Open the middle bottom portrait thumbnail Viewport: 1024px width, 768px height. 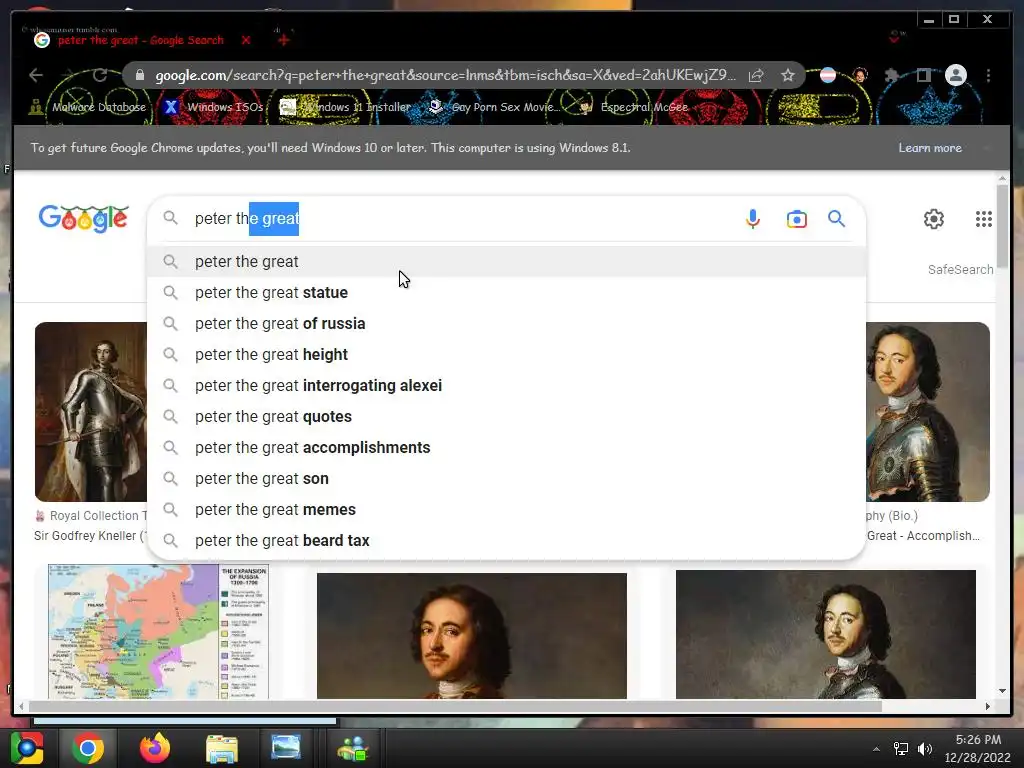472,635
